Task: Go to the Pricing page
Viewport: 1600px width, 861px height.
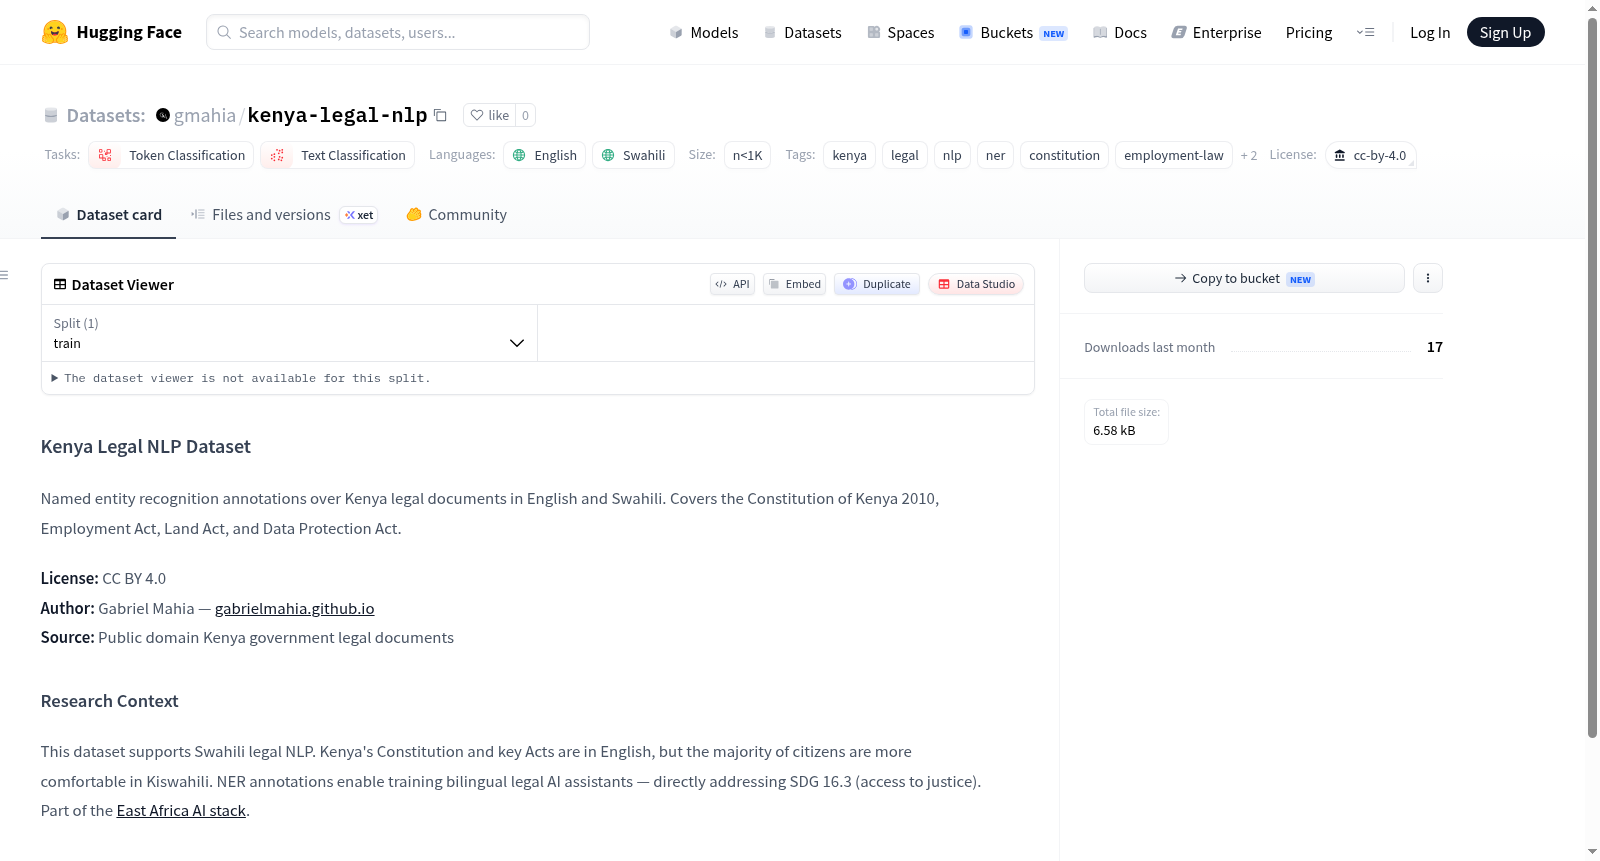Action: (x=1309, y=33)
